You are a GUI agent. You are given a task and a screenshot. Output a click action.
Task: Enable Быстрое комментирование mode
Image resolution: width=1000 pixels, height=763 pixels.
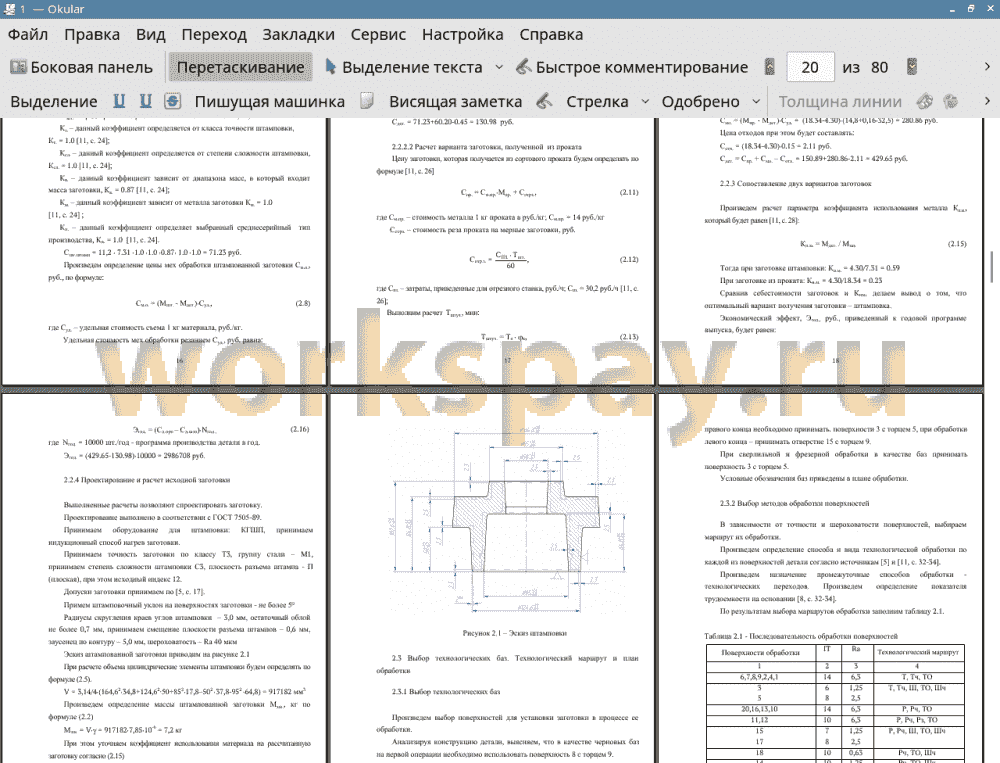632,67
